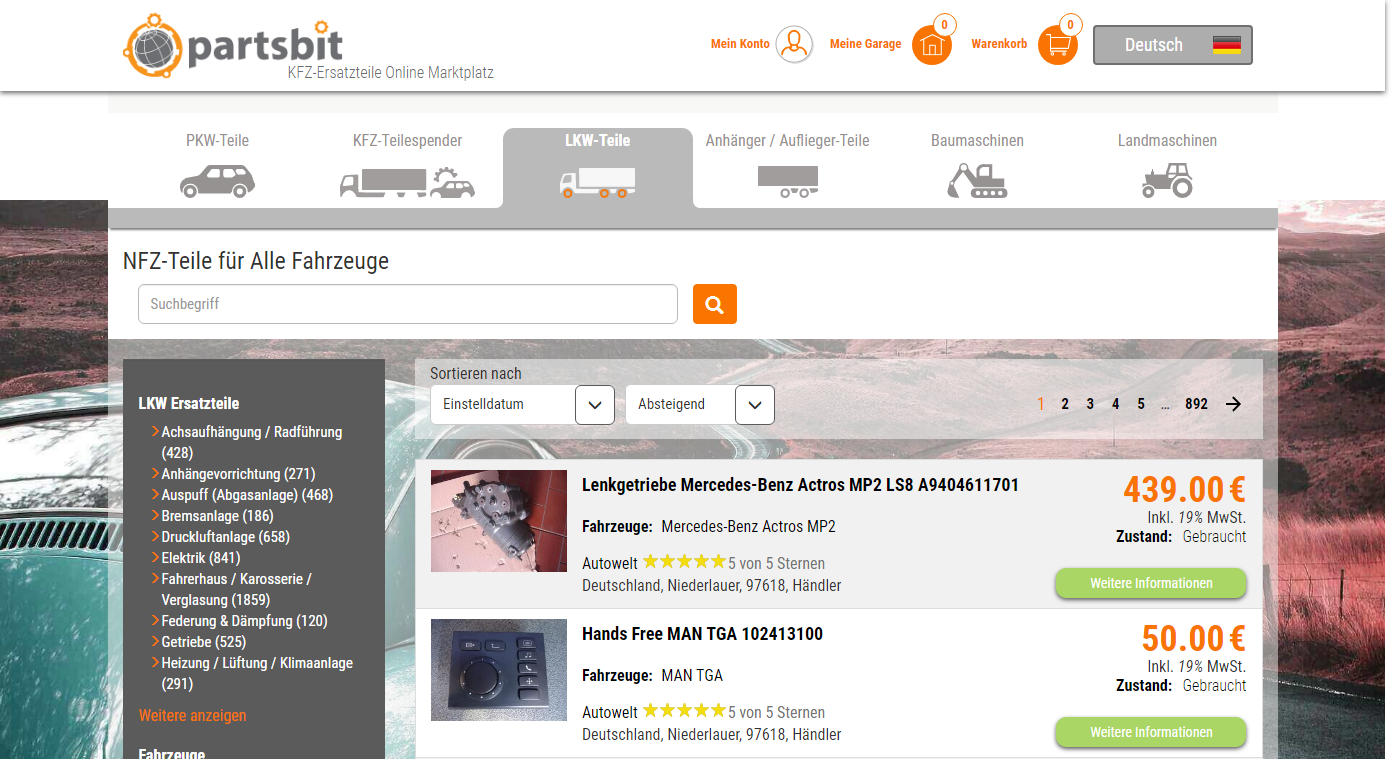Open Hands Free MAN TGA title

702,634
